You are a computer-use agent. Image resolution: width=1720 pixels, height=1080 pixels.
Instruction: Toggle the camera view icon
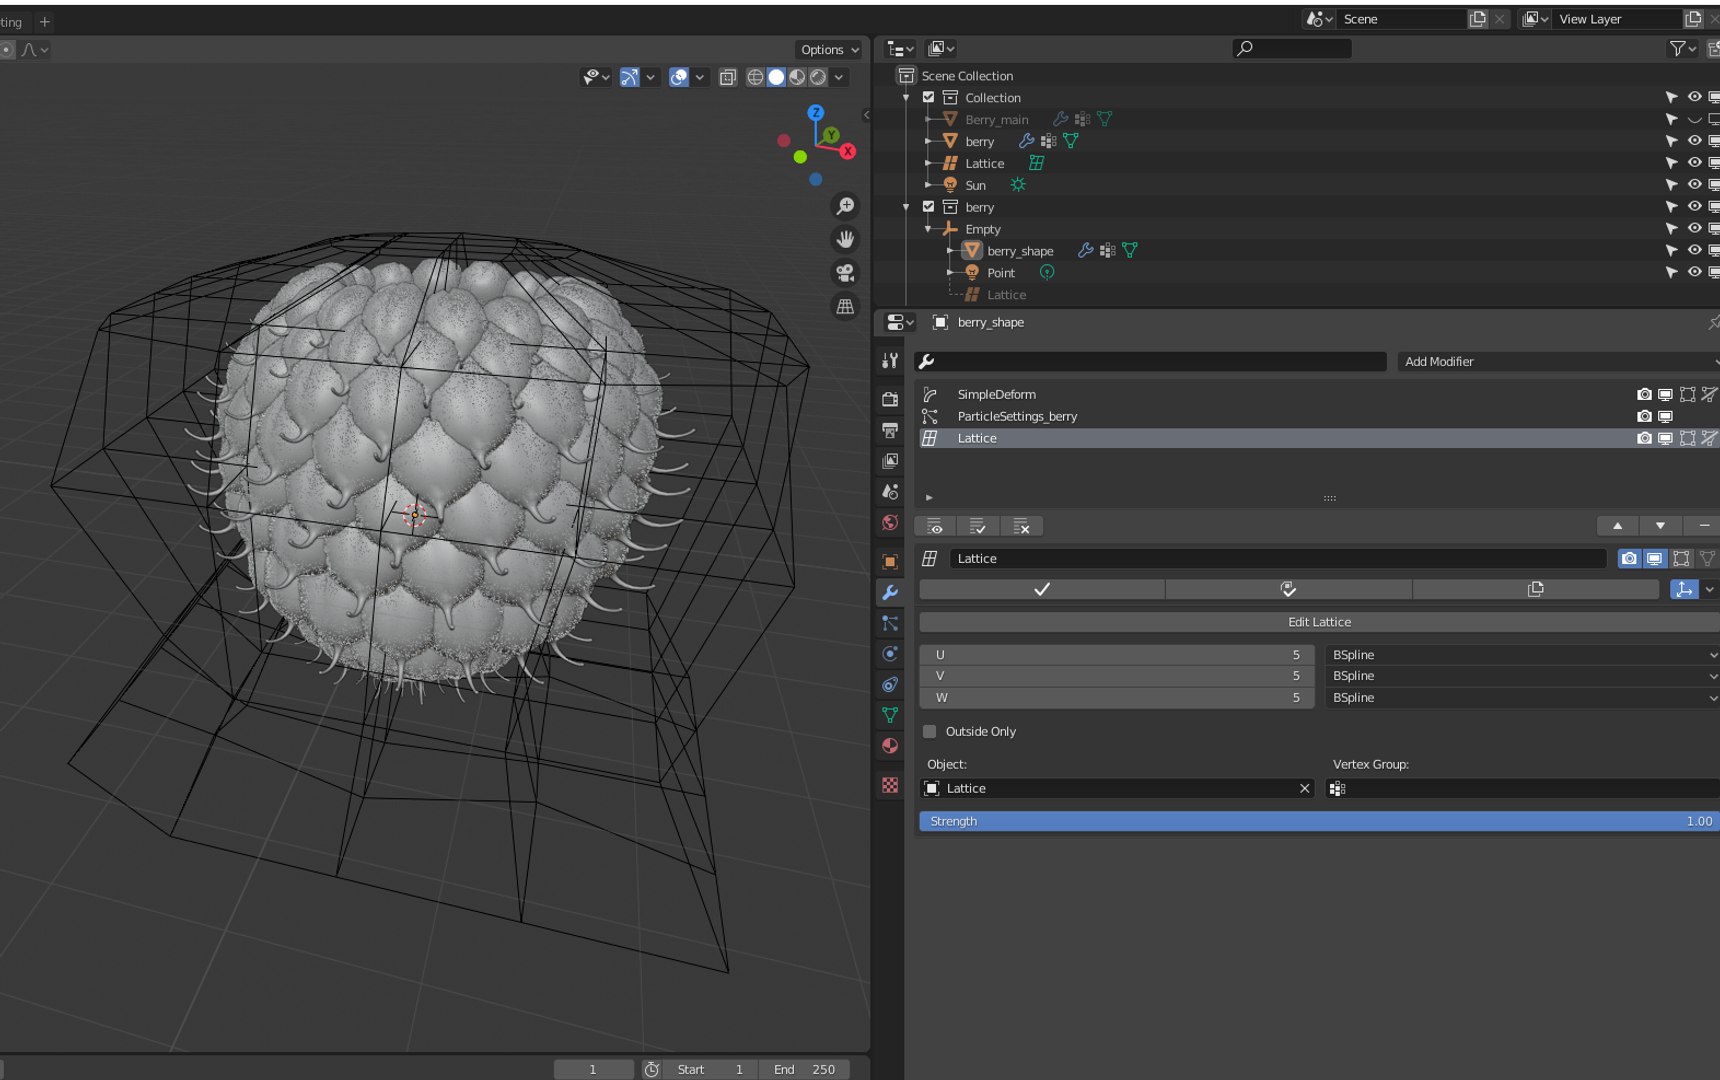point(845,273)
